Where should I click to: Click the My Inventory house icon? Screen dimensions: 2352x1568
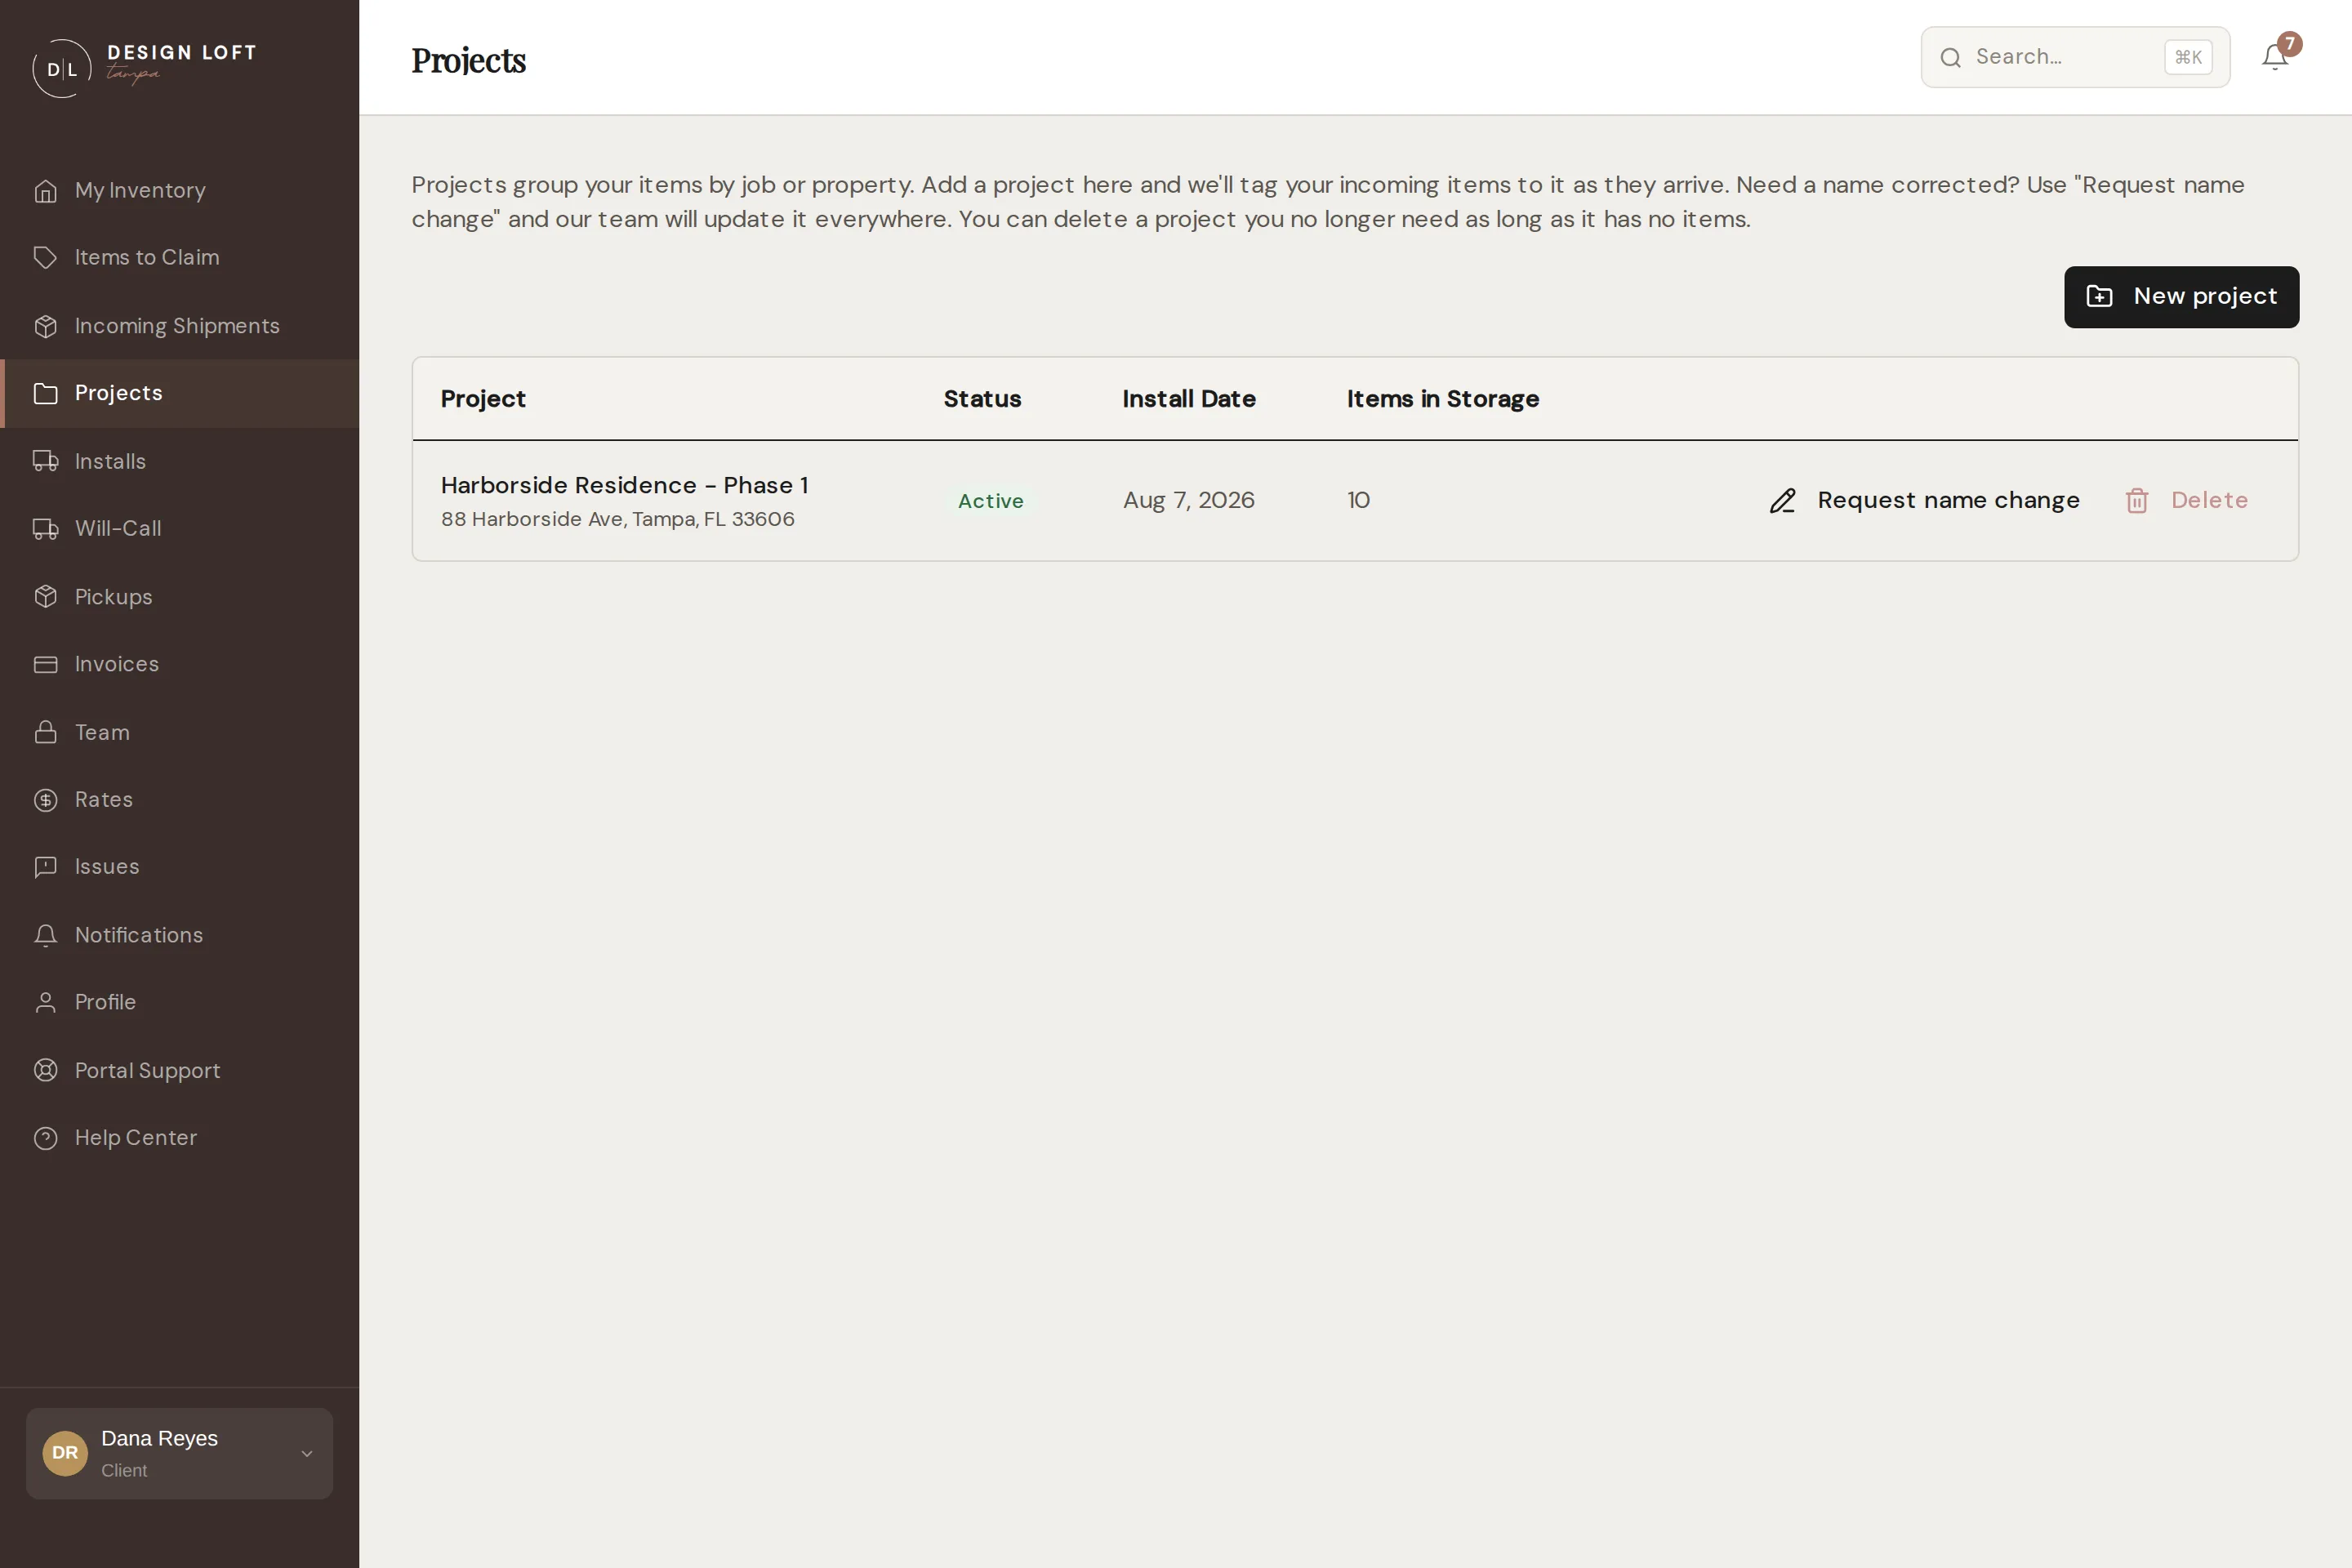coord(45,191)
